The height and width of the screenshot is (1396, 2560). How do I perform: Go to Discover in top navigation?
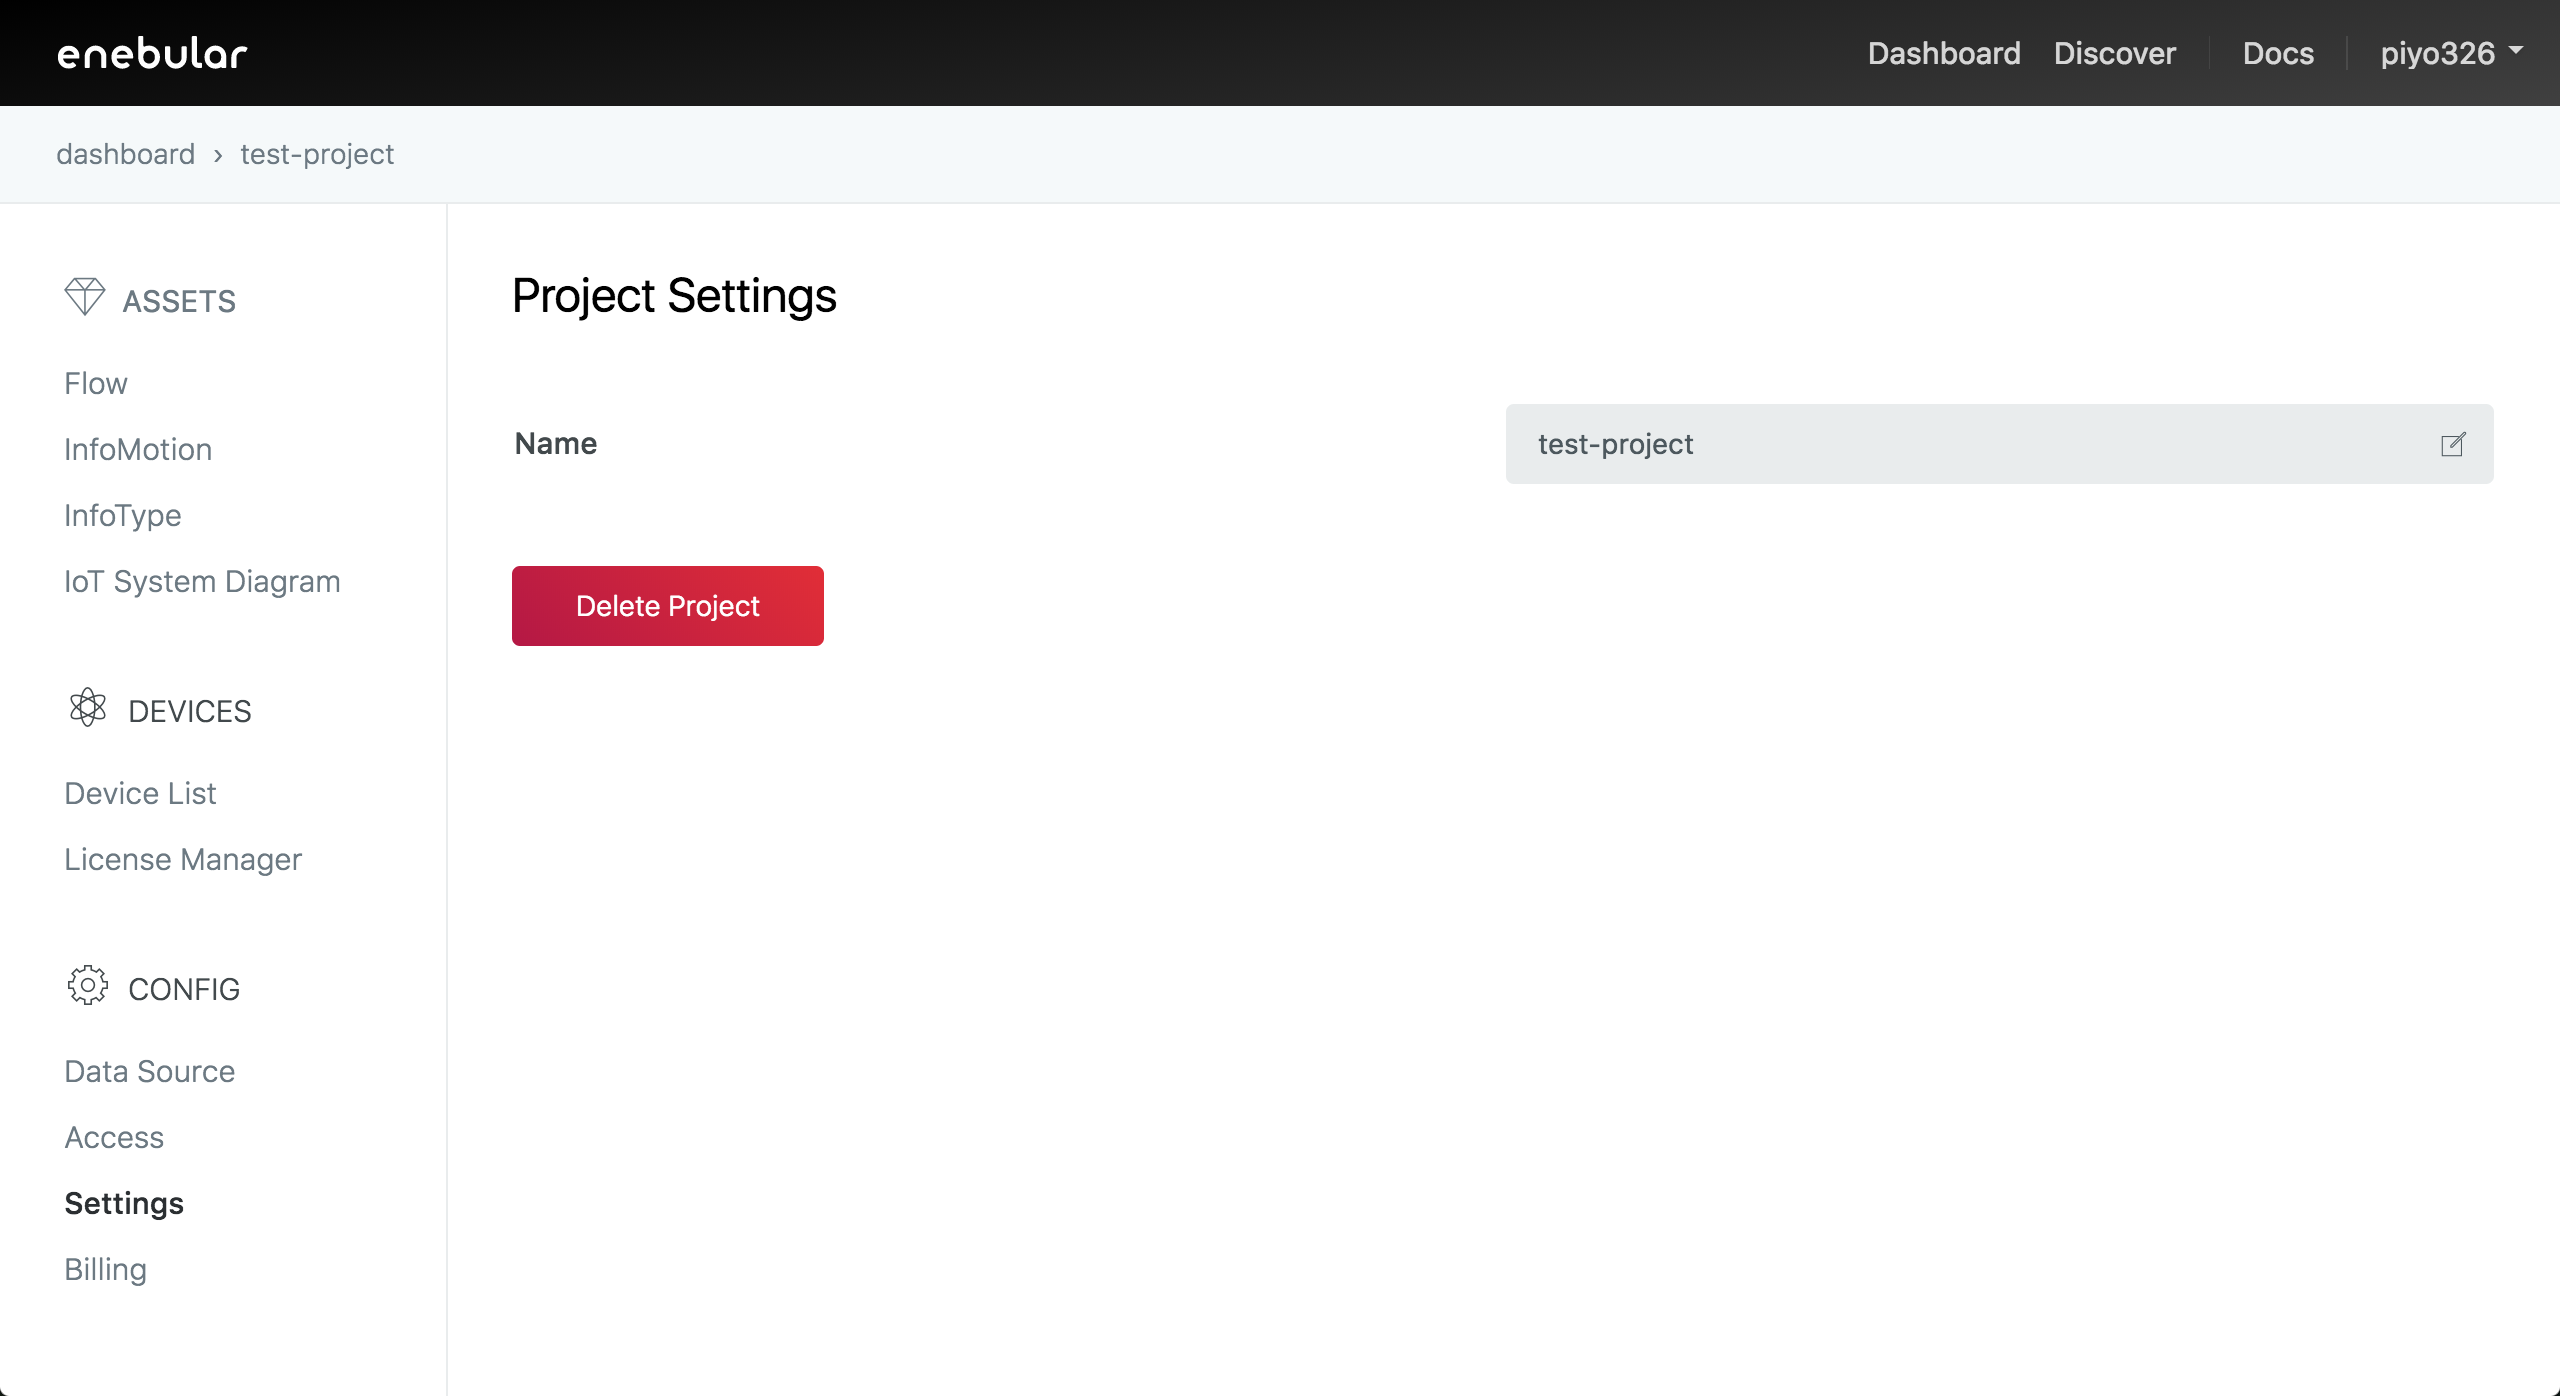[2115, 53]
